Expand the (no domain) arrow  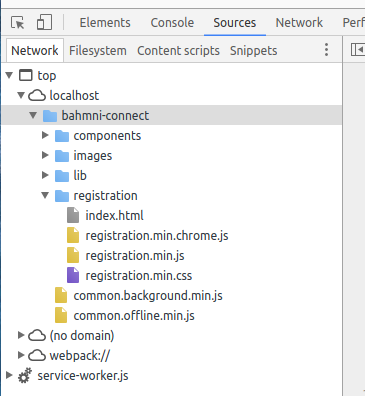pyautogui.click(x=21, y=335)
